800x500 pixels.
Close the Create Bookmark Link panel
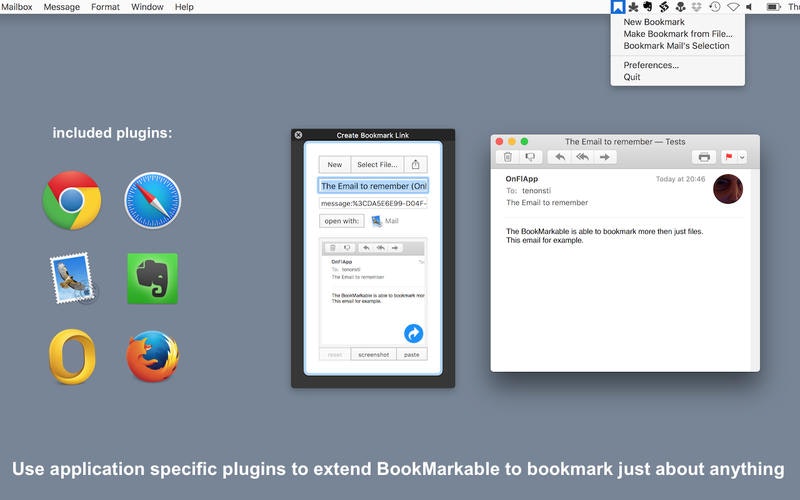[298, 135]
